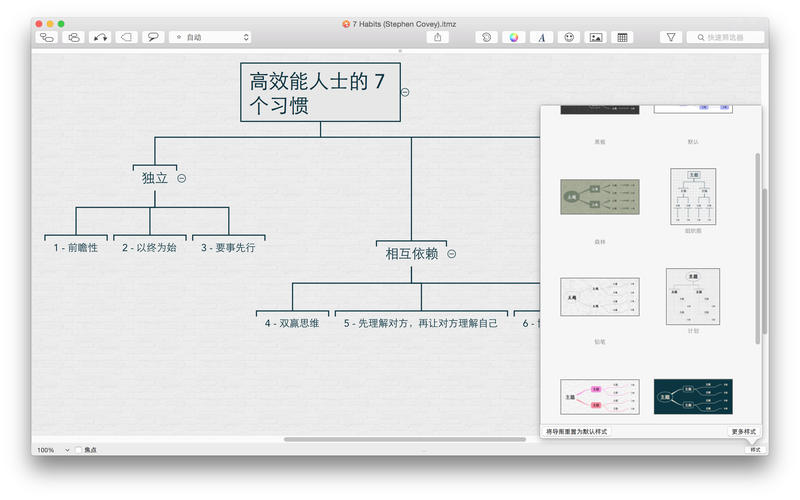Click the 样式 button at bottom right
This screenshot has height=500, width=800.
click(756, 450)
